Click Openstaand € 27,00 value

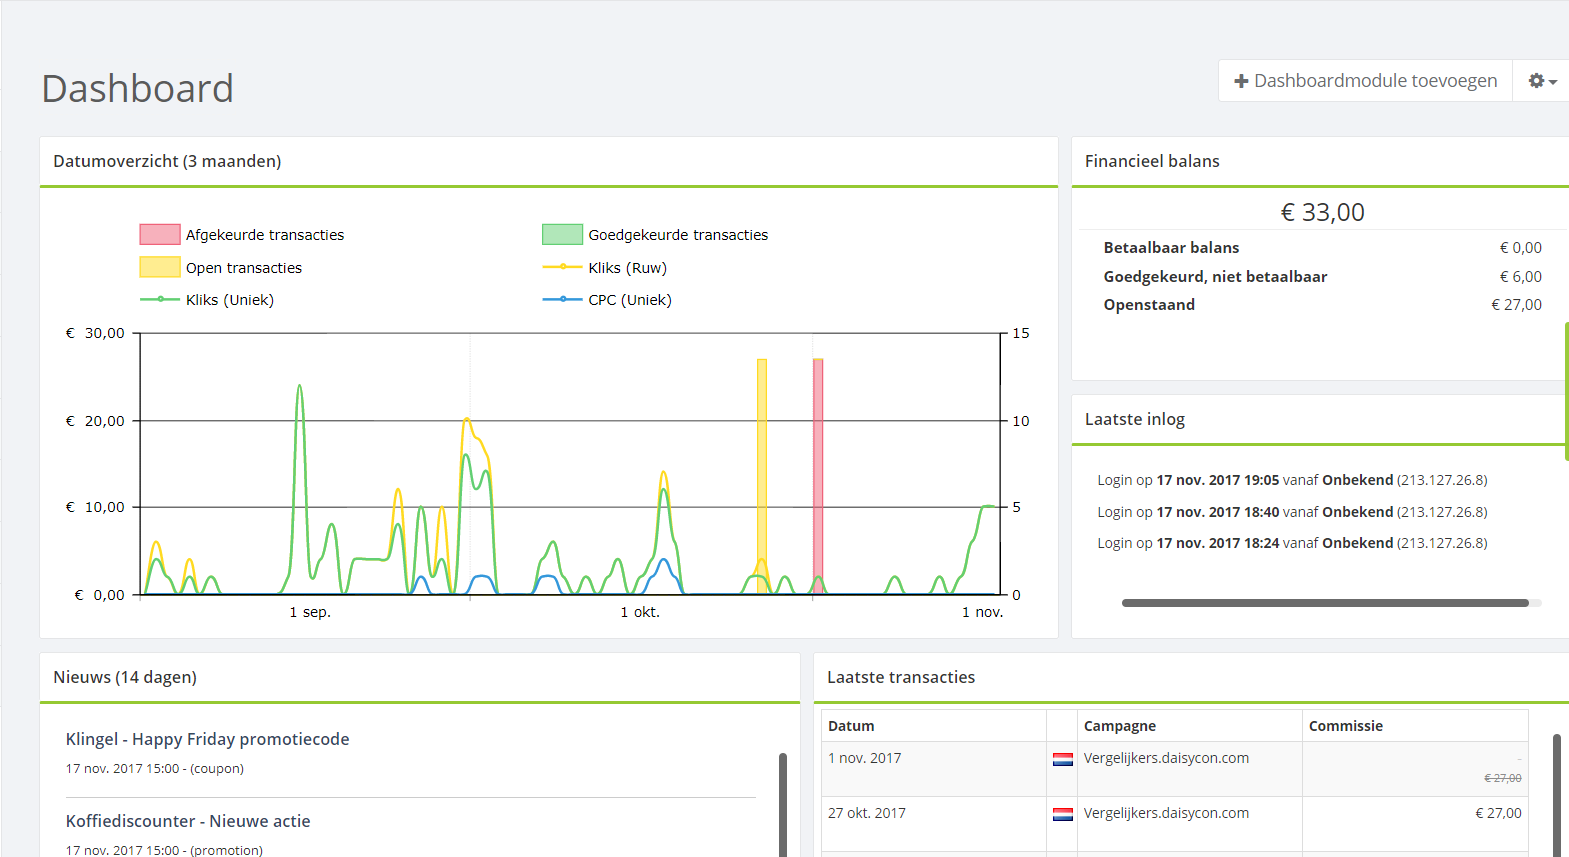pos(1516,305)
